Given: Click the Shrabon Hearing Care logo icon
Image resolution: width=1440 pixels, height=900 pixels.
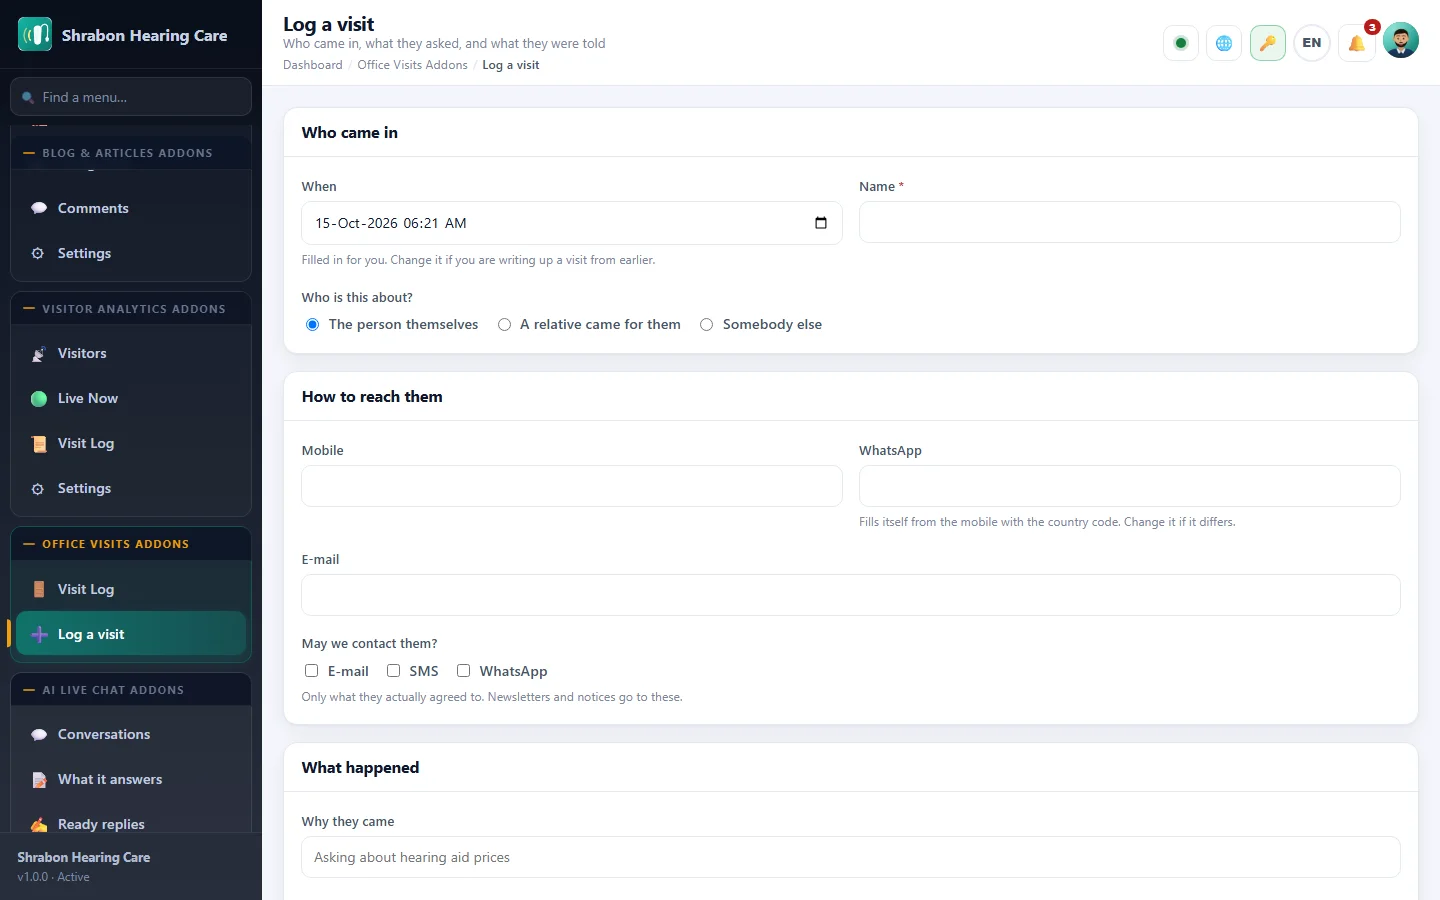Looking at the screenshot, I should click(x=35, y=35).
